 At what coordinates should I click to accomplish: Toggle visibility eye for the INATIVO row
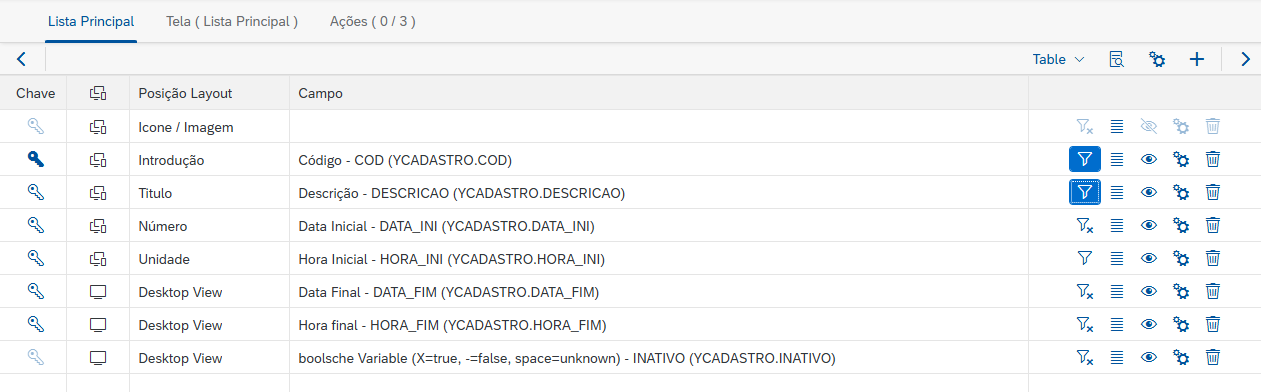click(x=1149, y=357)
